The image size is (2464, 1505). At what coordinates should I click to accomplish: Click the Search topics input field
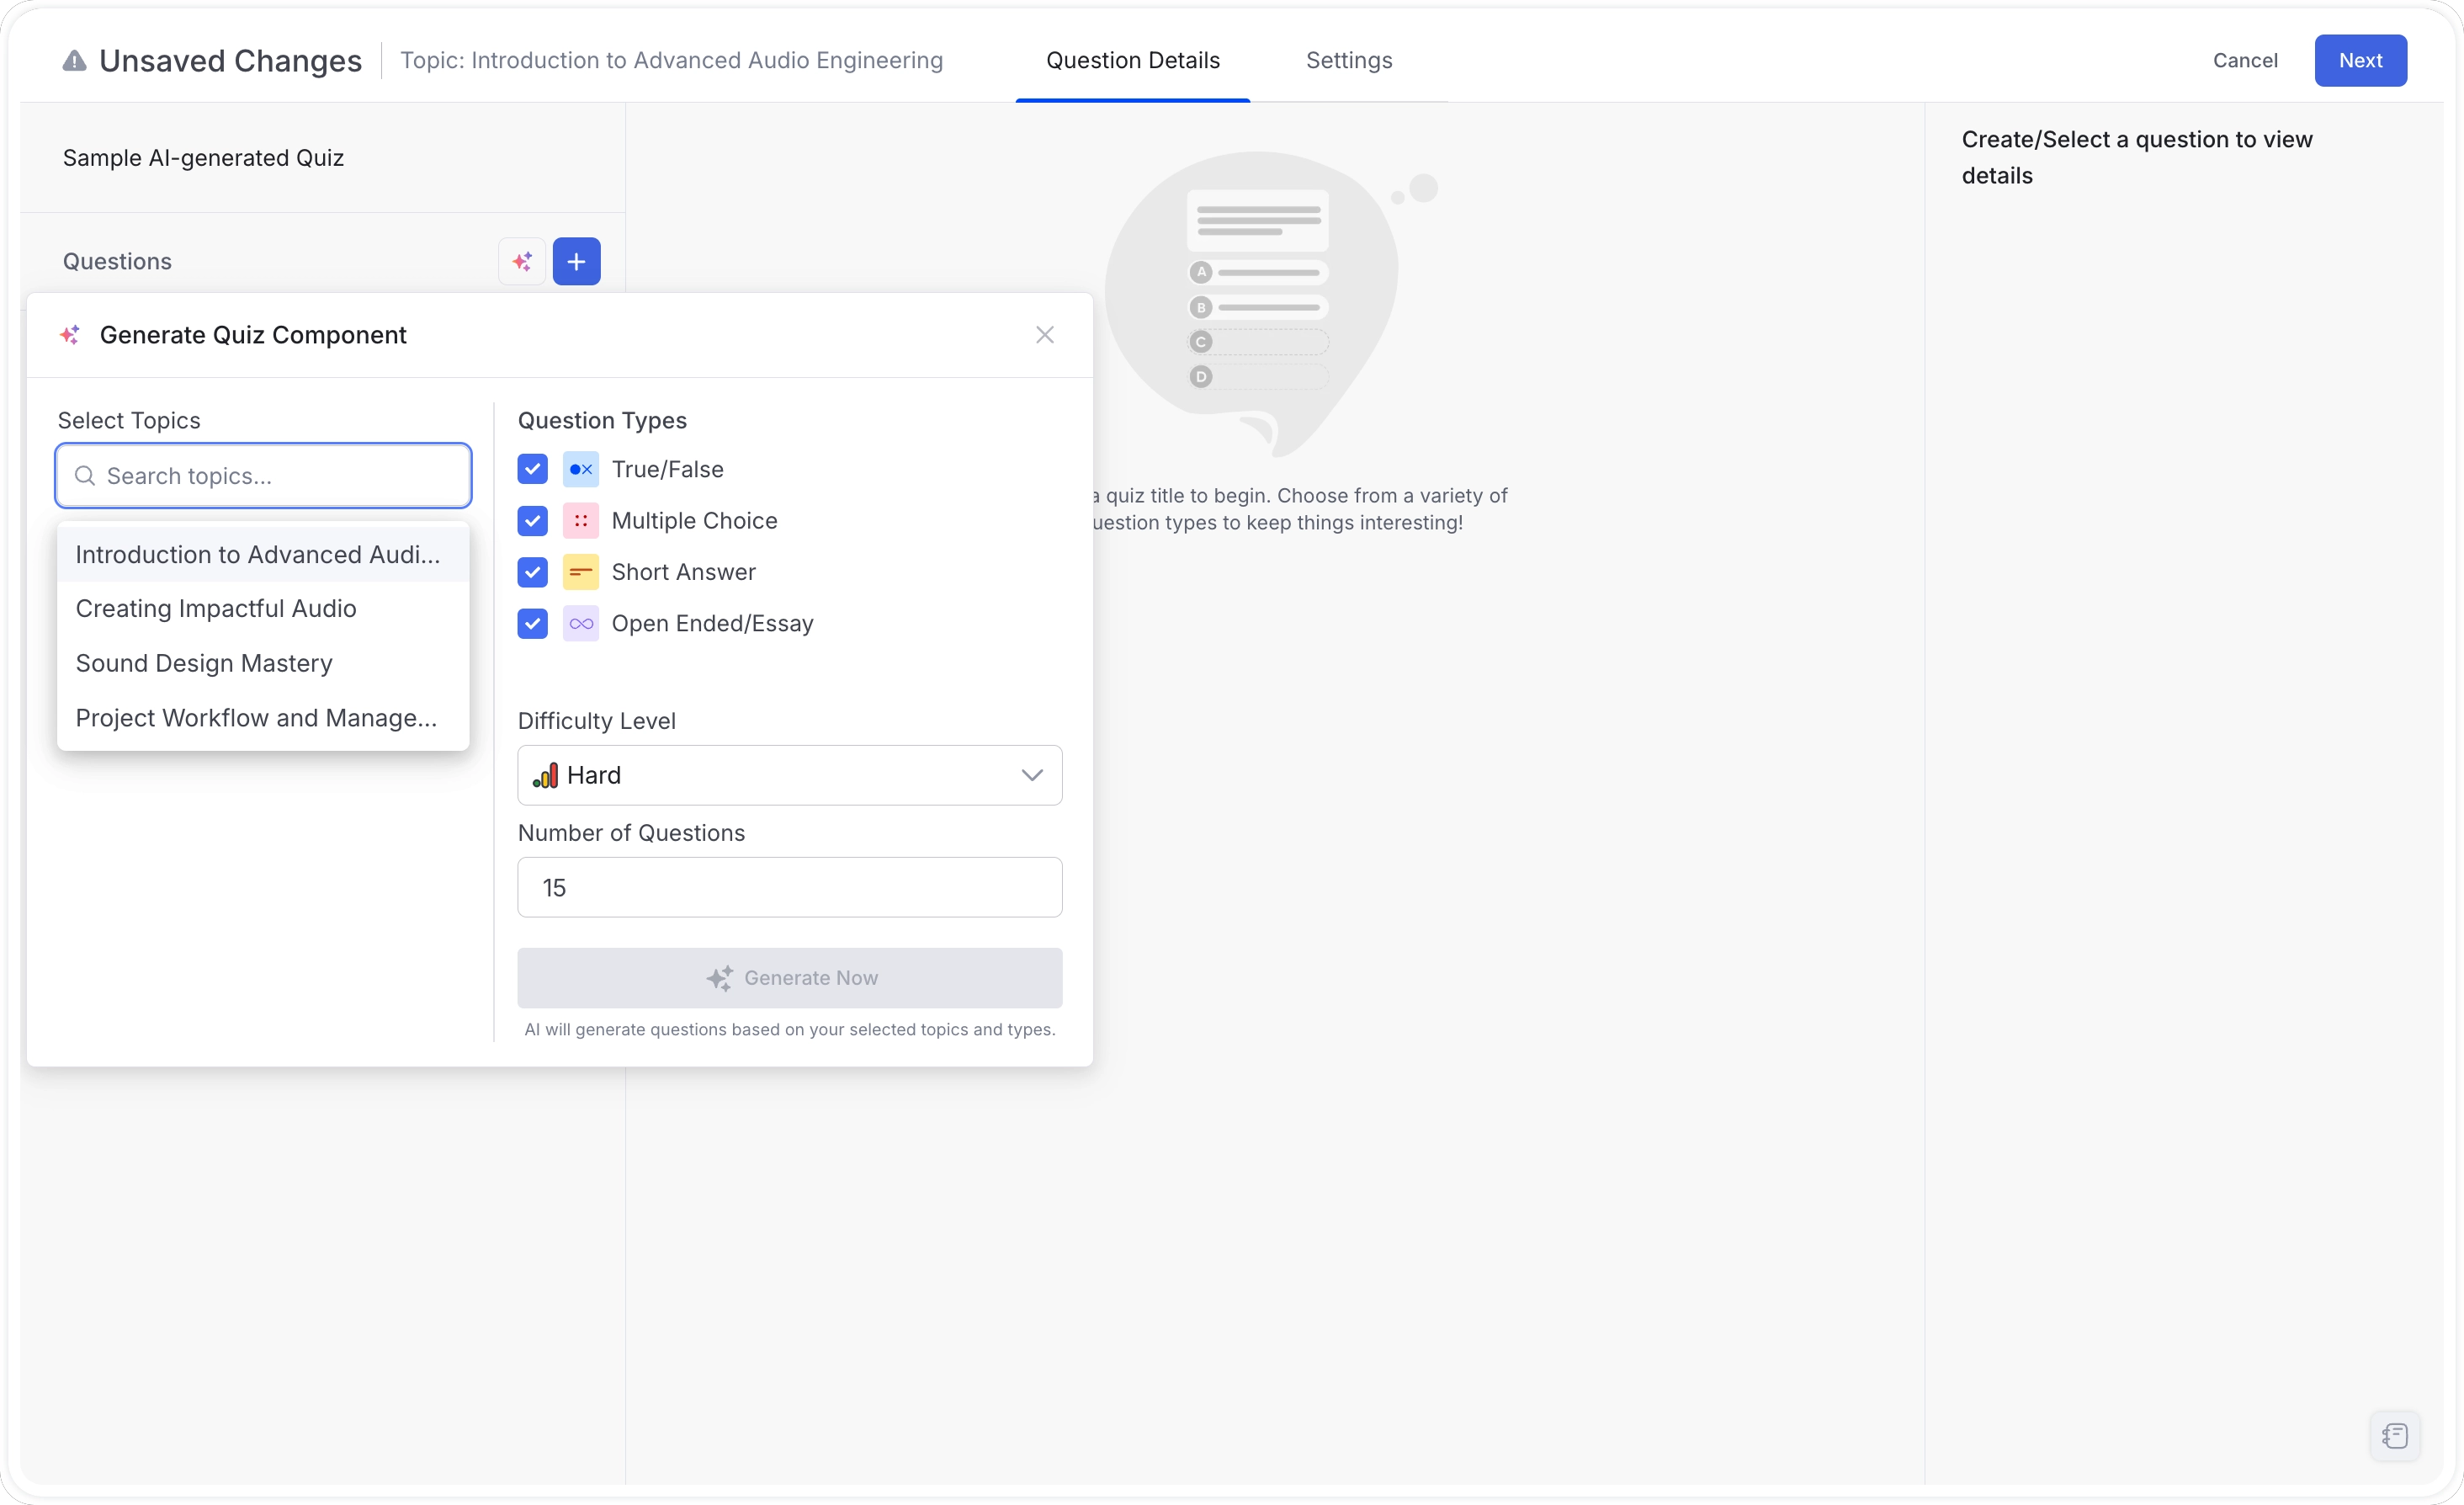(263, 476)
